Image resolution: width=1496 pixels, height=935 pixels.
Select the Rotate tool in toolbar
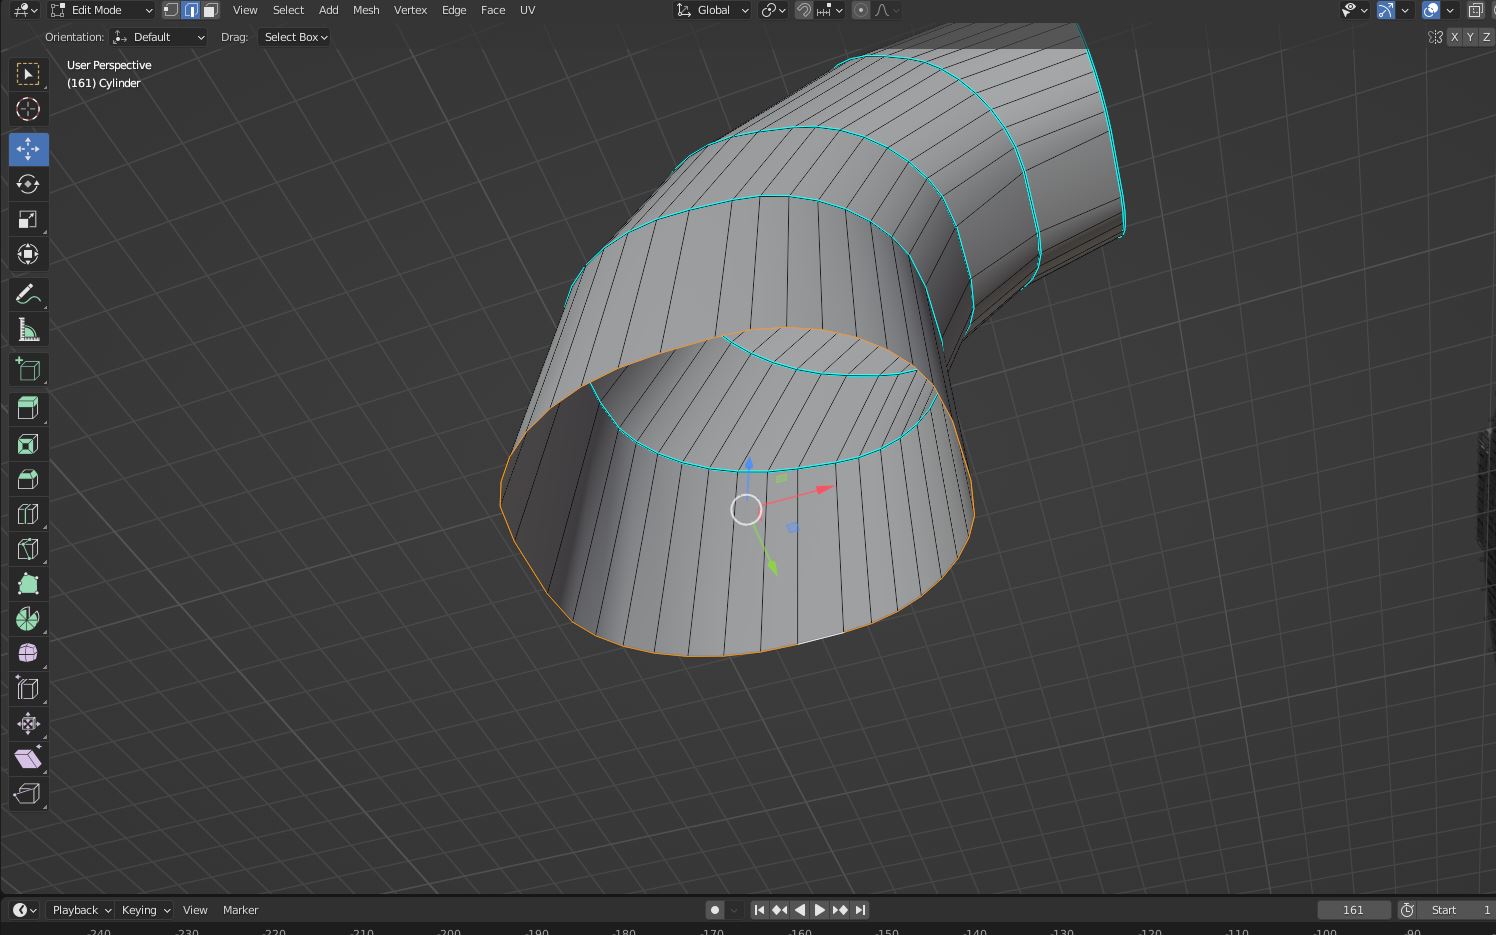click(x=28, y=184)
